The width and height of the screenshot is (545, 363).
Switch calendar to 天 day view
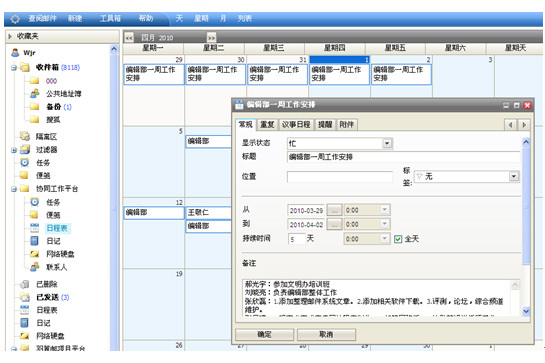(179, 18)
